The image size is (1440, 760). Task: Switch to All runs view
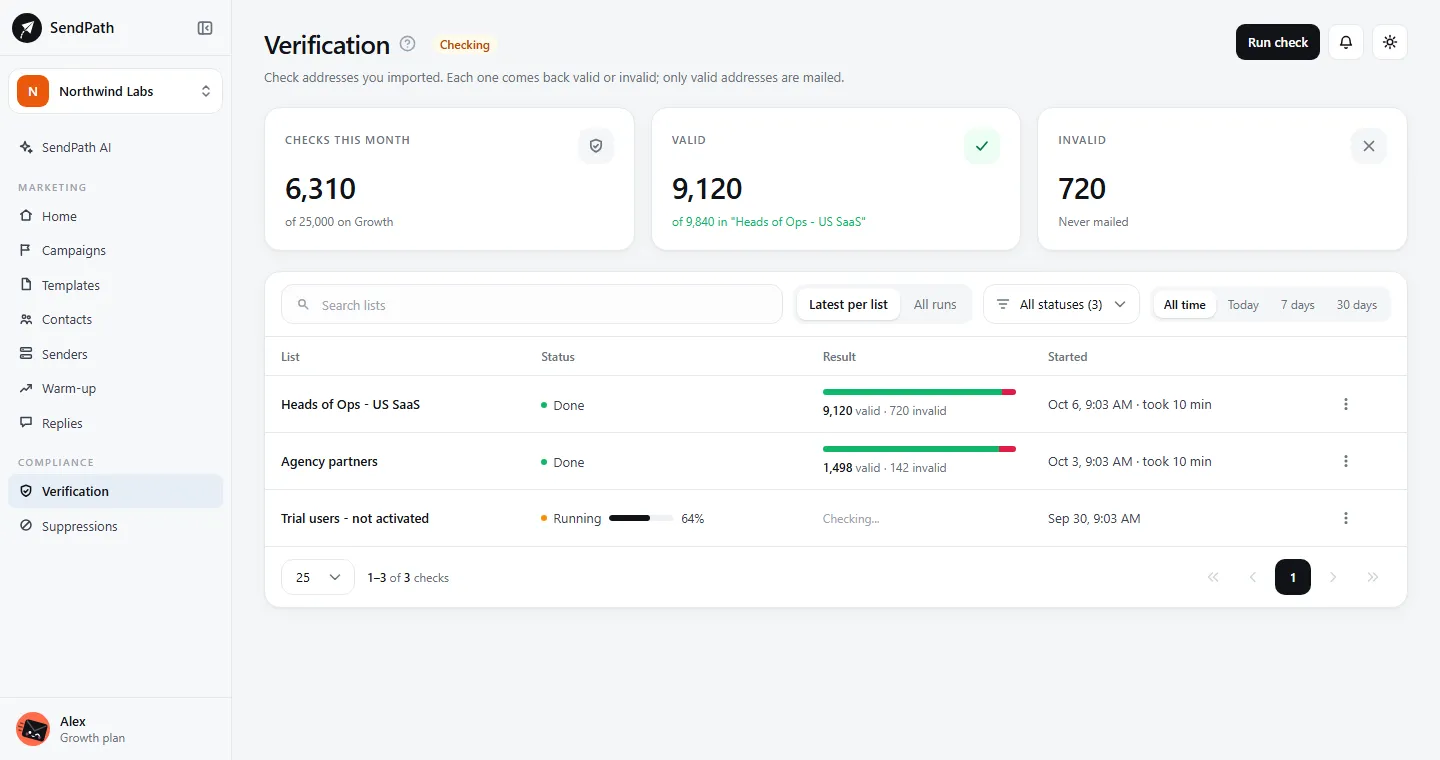click(x=935, y=304)
